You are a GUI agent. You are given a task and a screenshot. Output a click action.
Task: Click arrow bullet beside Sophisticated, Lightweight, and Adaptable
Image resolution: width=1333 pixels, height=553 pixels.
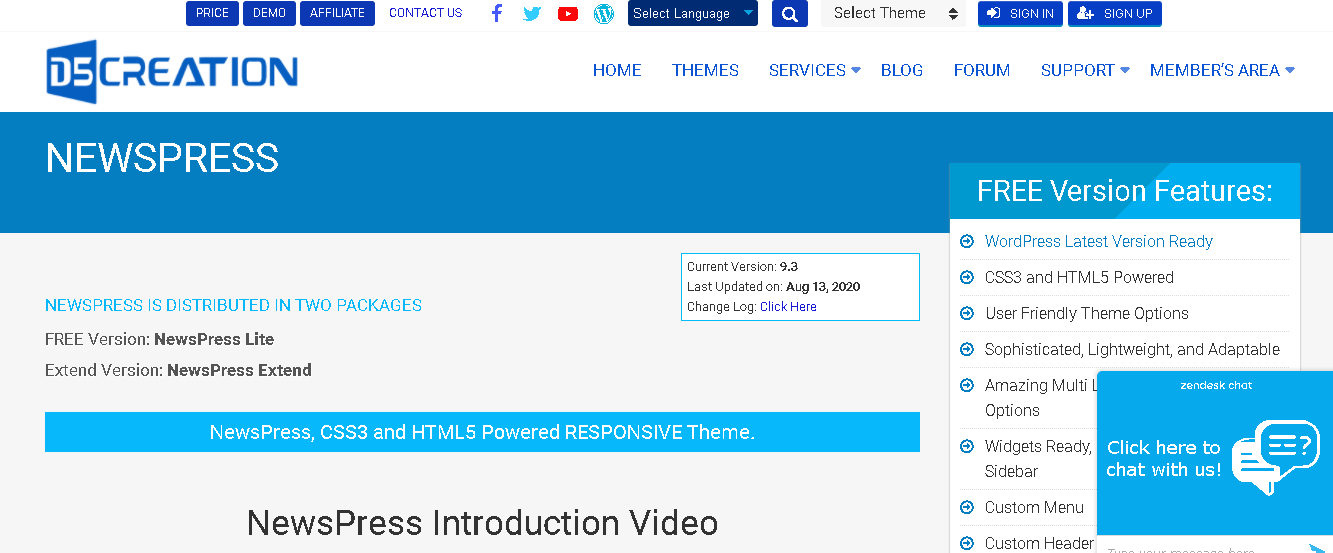click(x=967, y=349)
